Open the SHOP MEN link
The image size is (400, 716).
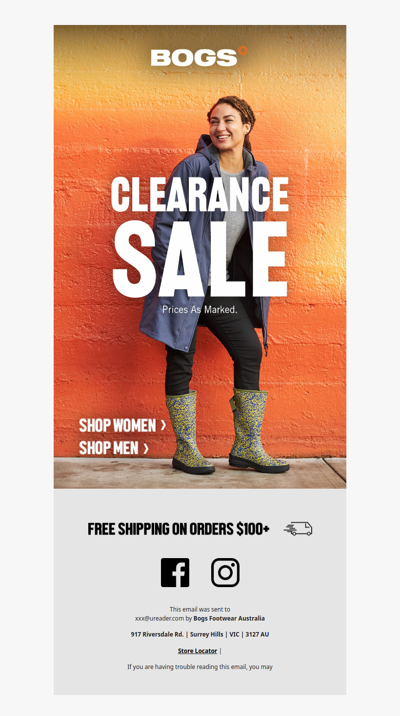click(x=114, y=448)
